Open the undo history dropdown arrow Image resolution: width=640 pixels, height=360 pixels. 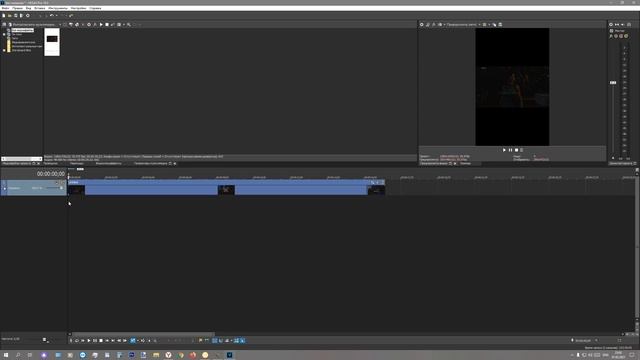point(56,16)
